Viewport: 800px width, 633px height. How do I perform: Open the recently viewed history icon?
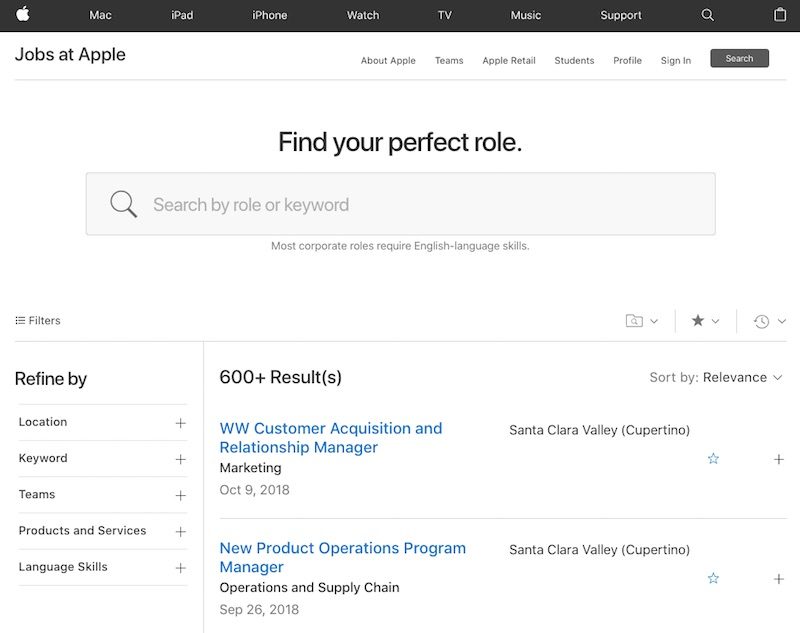click(762, 321)
